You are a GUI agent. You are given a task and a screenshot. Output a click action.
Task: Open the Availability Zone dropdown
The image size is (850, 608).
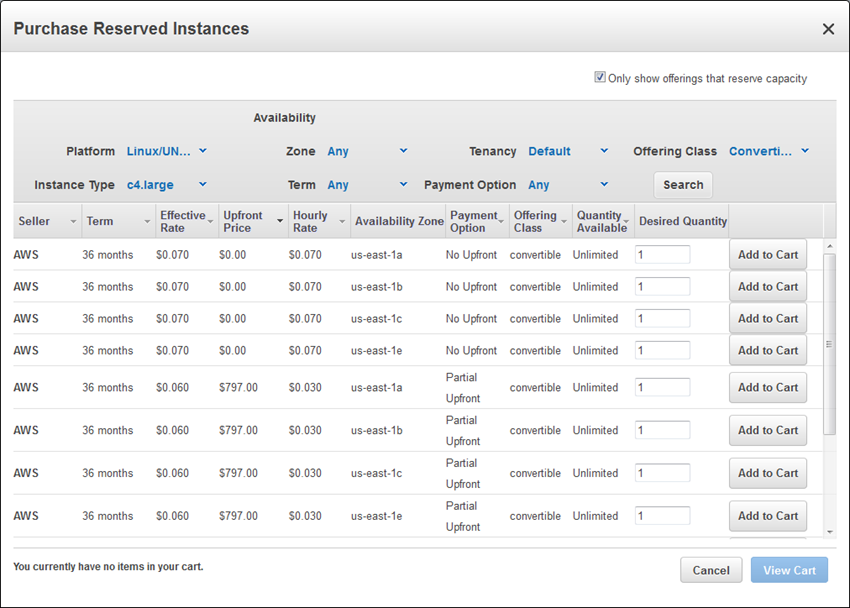click(x=367, y=152)
